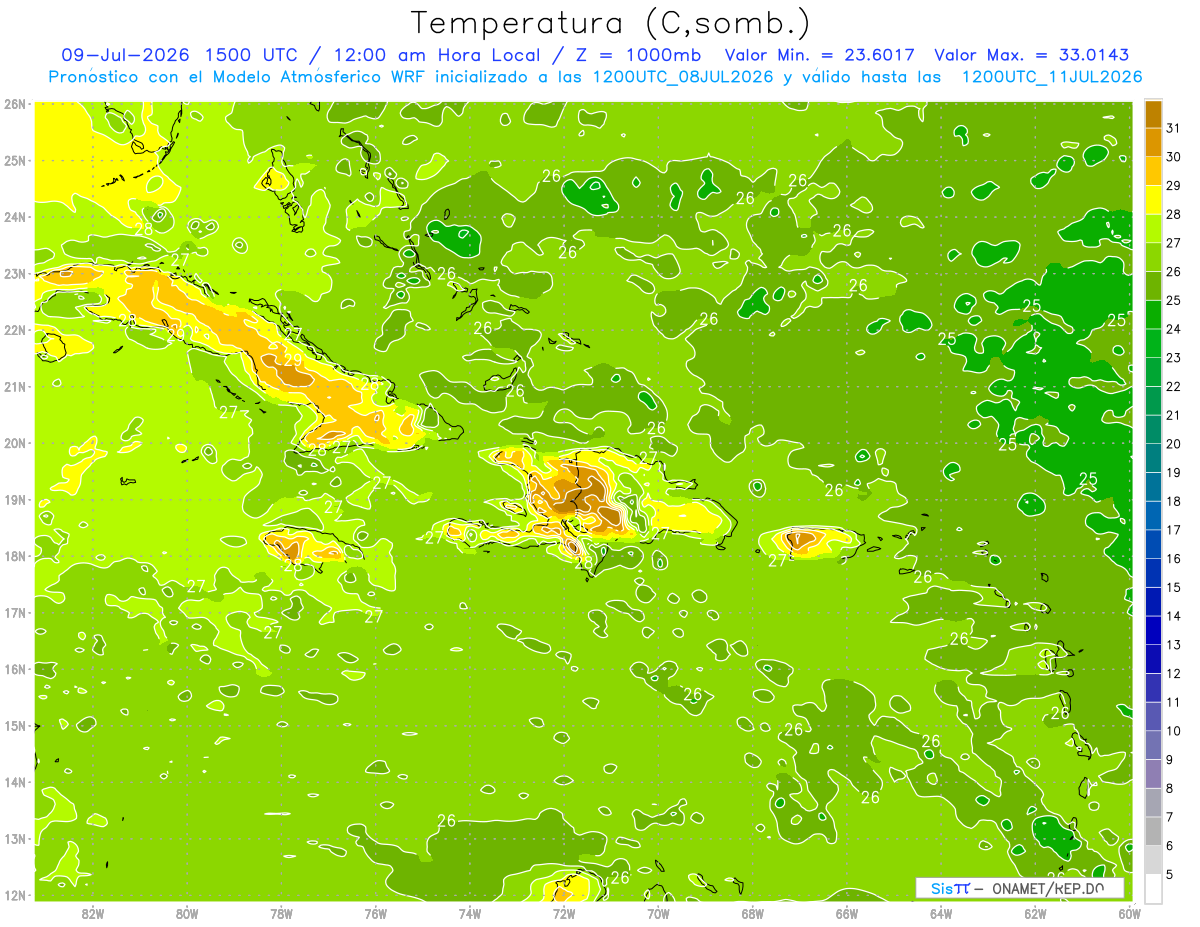Click the "16N" latitude label
1200x927 pixels.
coord(14,669)
